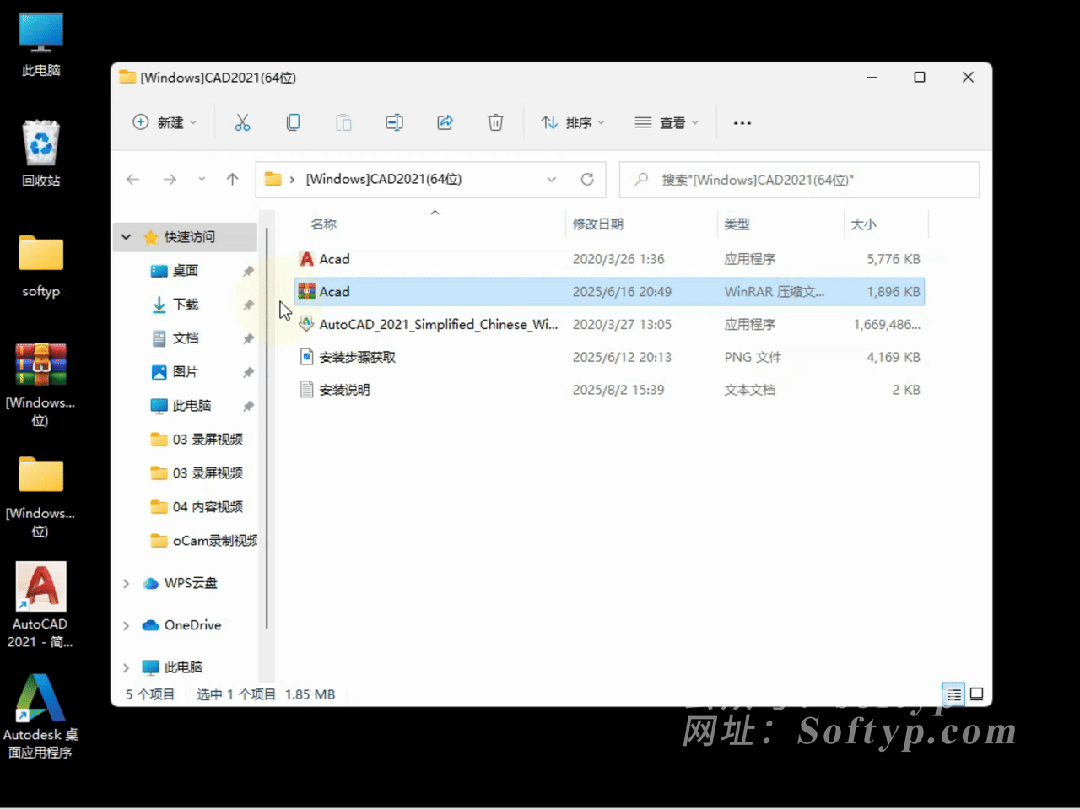
Task: Open 文档 in quick access
Action: point(185,338)
